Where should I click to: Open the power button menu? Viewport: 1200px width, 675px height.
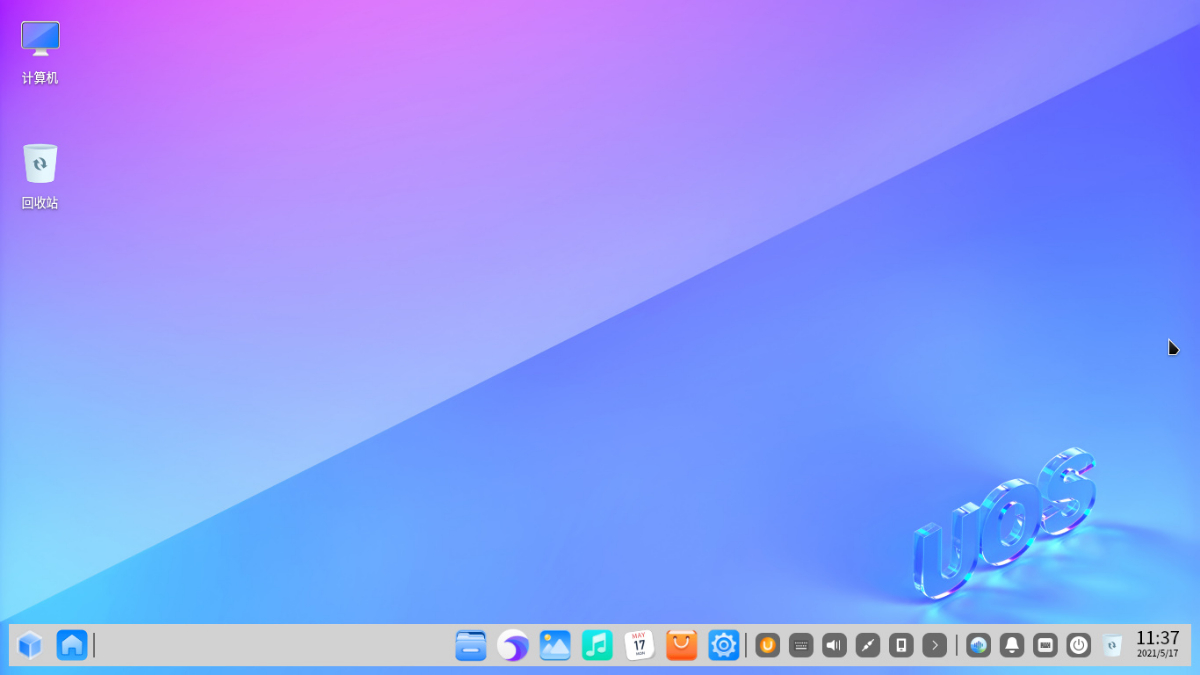[1078, 645]
